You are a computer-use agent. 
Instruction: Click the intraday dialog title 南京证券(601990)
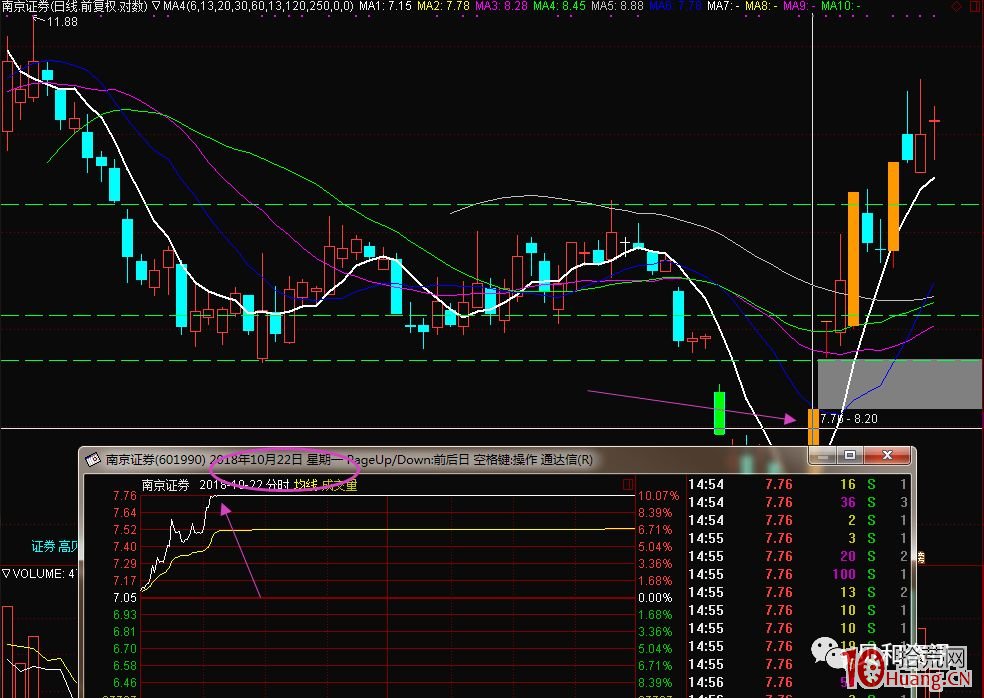155,459
